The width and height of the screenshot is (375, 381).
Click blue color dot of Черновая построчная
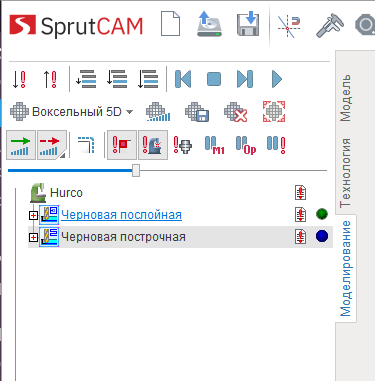click(322, 236)
